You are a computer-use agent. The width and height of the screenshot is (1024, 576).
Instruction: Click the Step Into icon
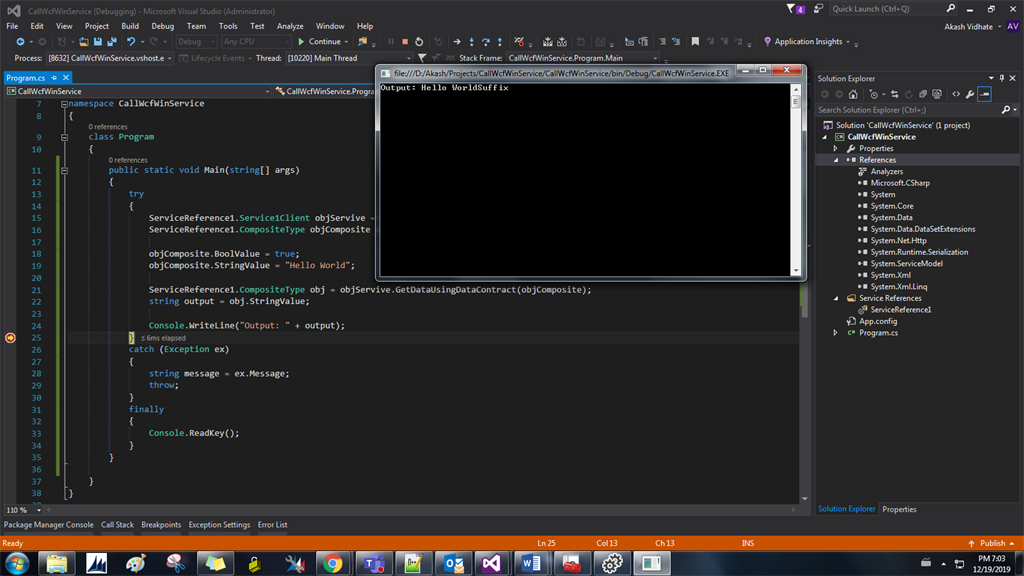[x=472, y=42]
